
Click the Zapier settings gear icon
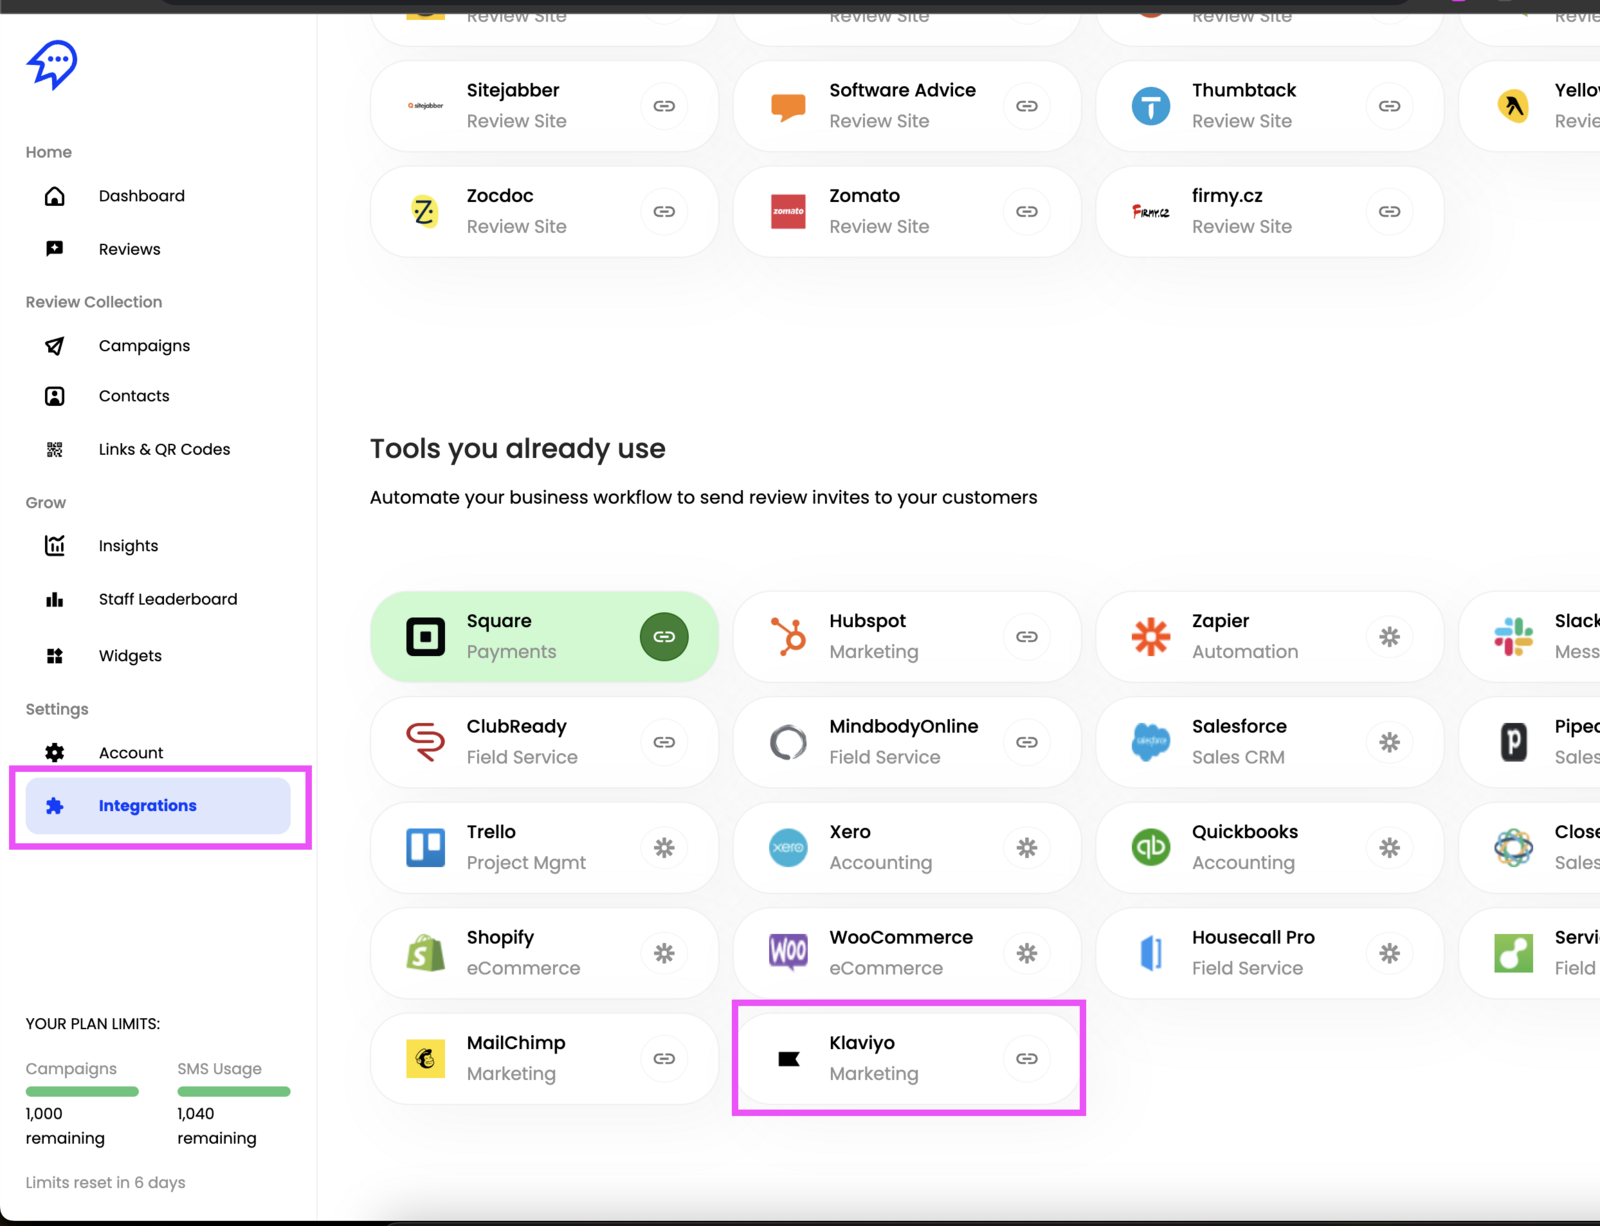1389,637
